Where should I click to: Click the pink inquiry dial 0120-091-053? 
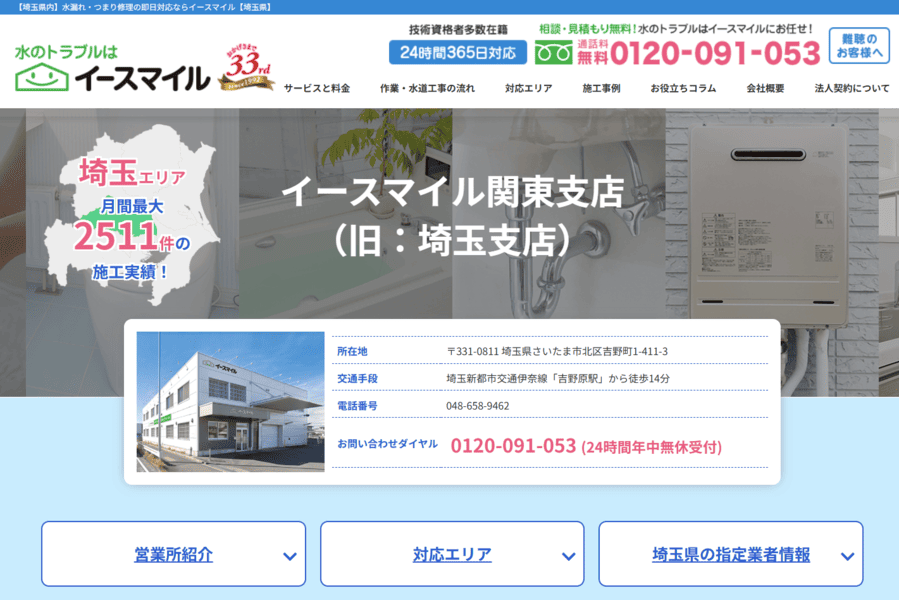(x=513, y=446)
